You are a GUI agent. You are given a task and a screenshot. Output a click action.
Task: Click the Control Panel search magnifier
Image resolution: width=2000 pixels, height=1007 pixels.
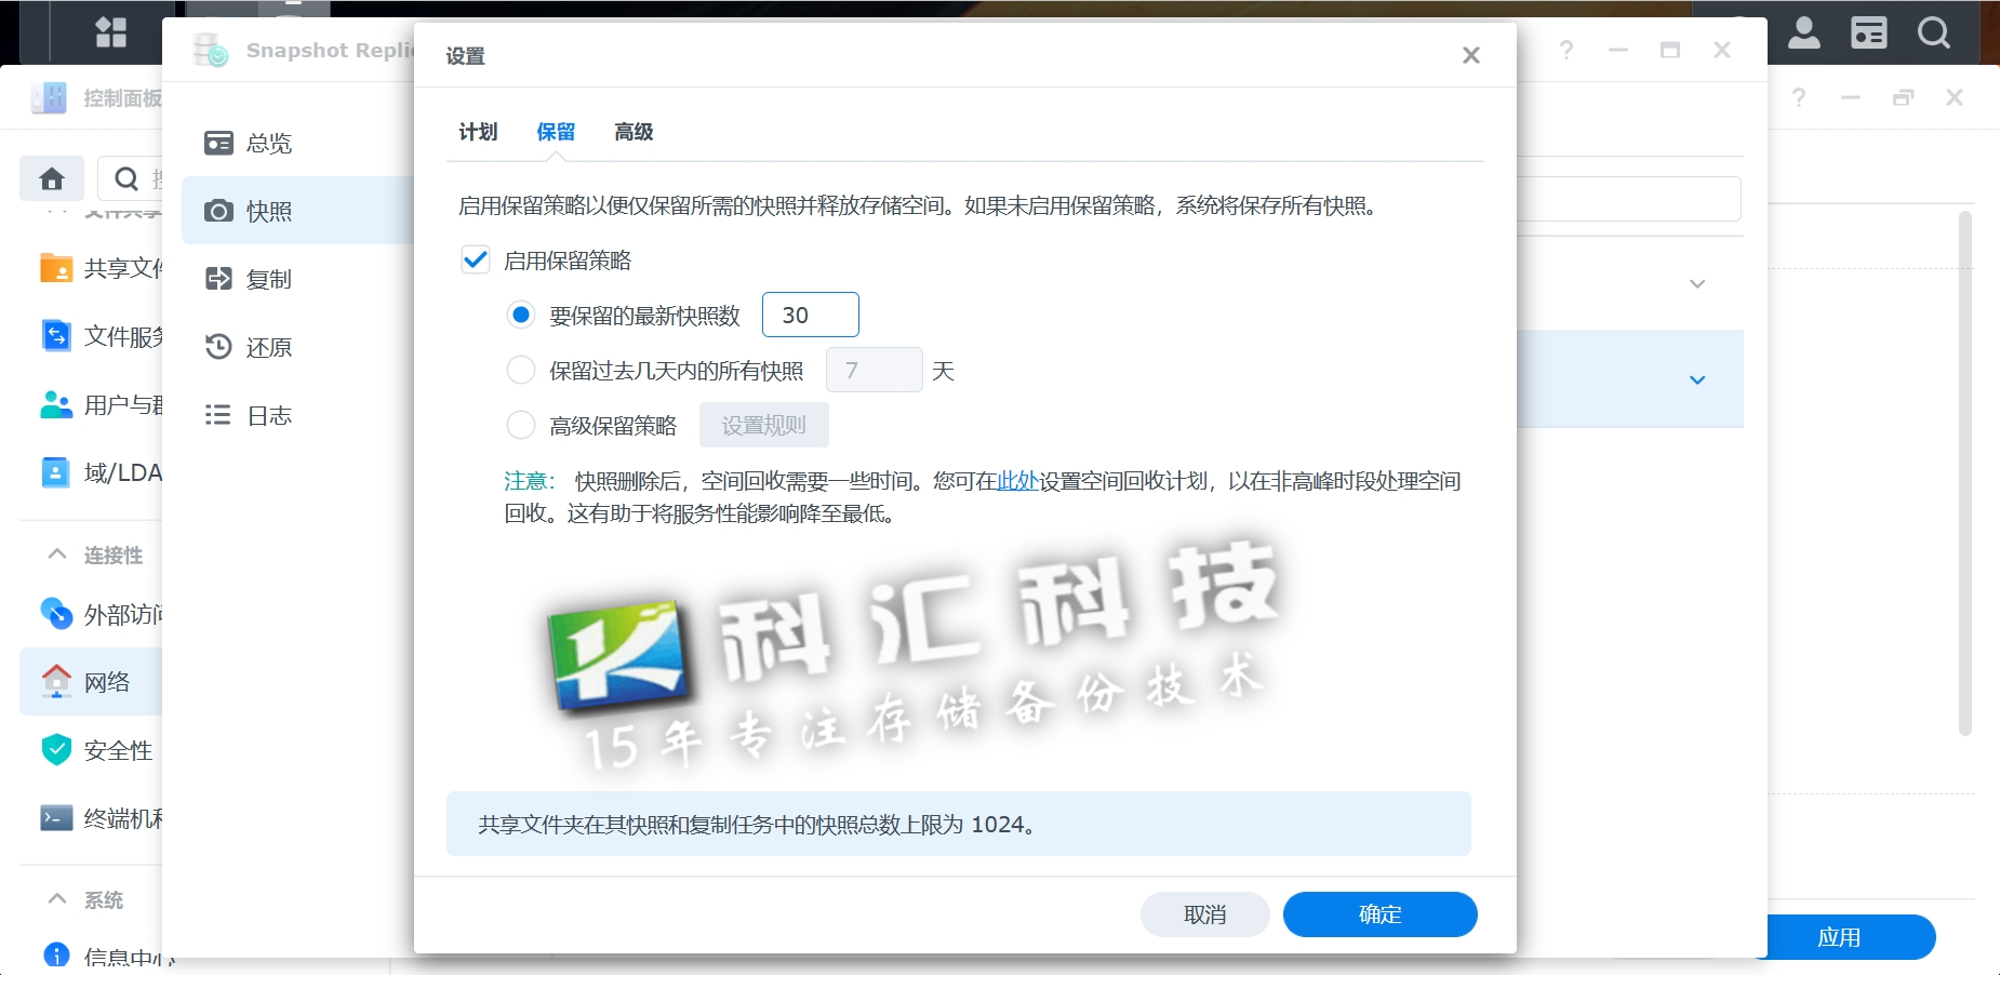click(x=126, y=179)
